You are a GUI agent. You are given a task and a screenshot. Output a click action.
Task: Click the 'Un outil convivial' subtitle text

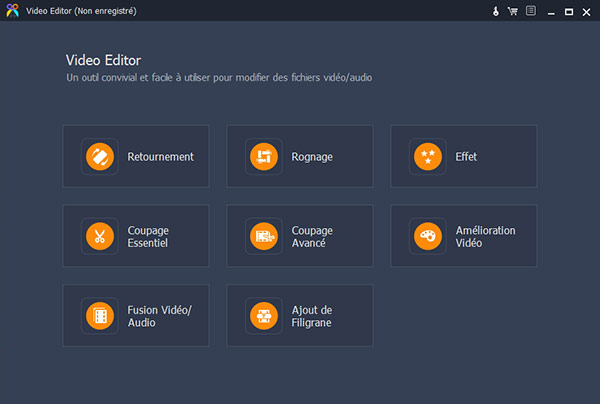219,78
